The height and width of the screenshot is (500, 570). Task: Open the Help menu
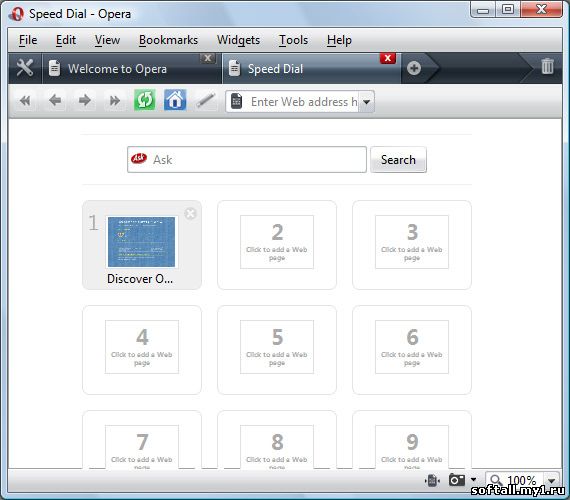(x=339, y=40)
